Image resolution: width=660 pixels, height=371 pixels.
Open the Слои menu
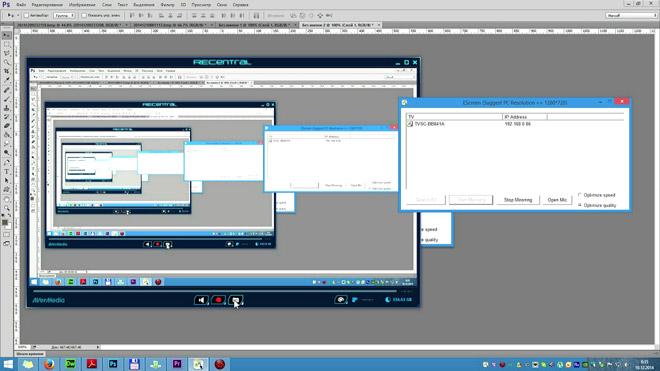point(106,5)
